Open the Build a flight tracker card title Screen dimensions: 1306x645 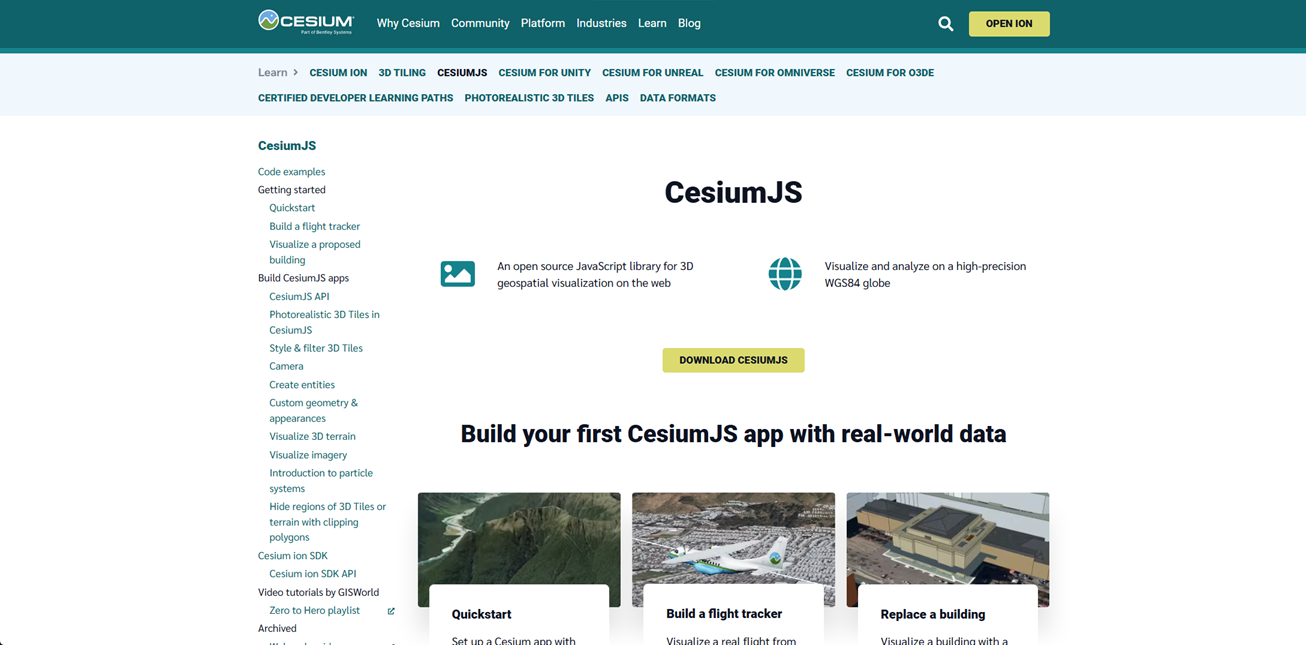pyautogui.click(x=724, y=614)
